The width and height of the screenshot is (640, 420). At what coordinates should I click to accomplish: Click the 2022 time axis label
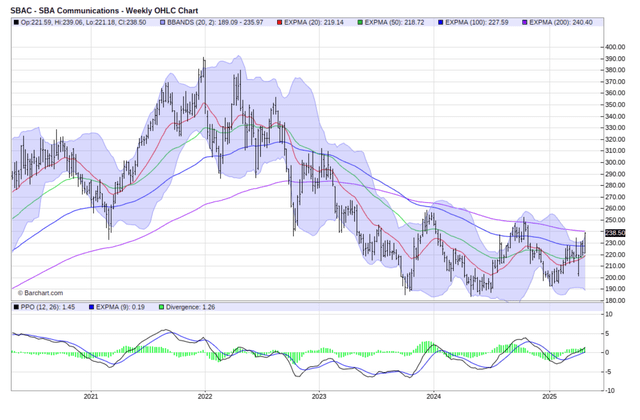[x=204, y=396]
